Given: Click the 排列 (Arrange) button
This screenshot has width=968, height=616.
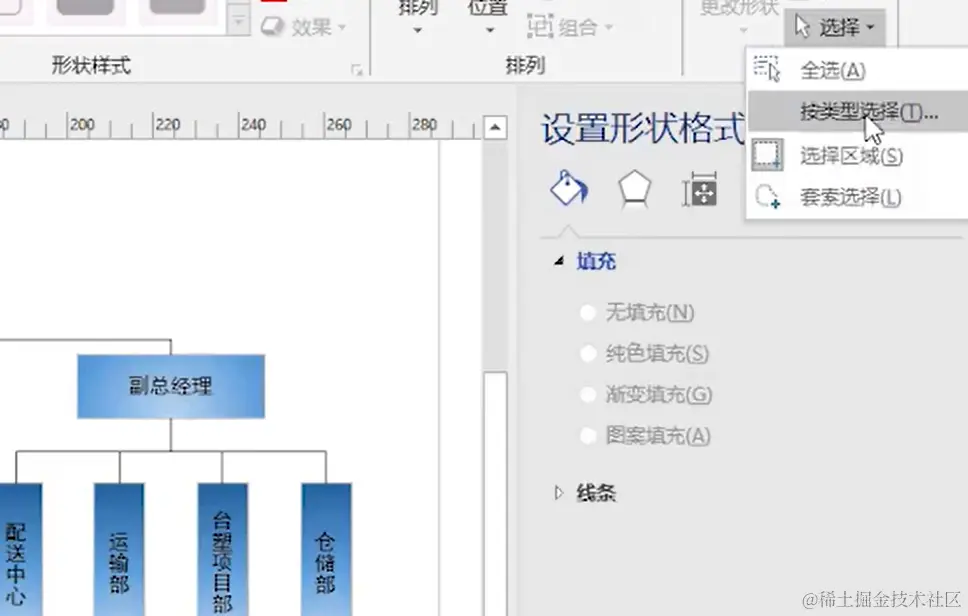Looking at the screenshot, I should pos(416,20).
